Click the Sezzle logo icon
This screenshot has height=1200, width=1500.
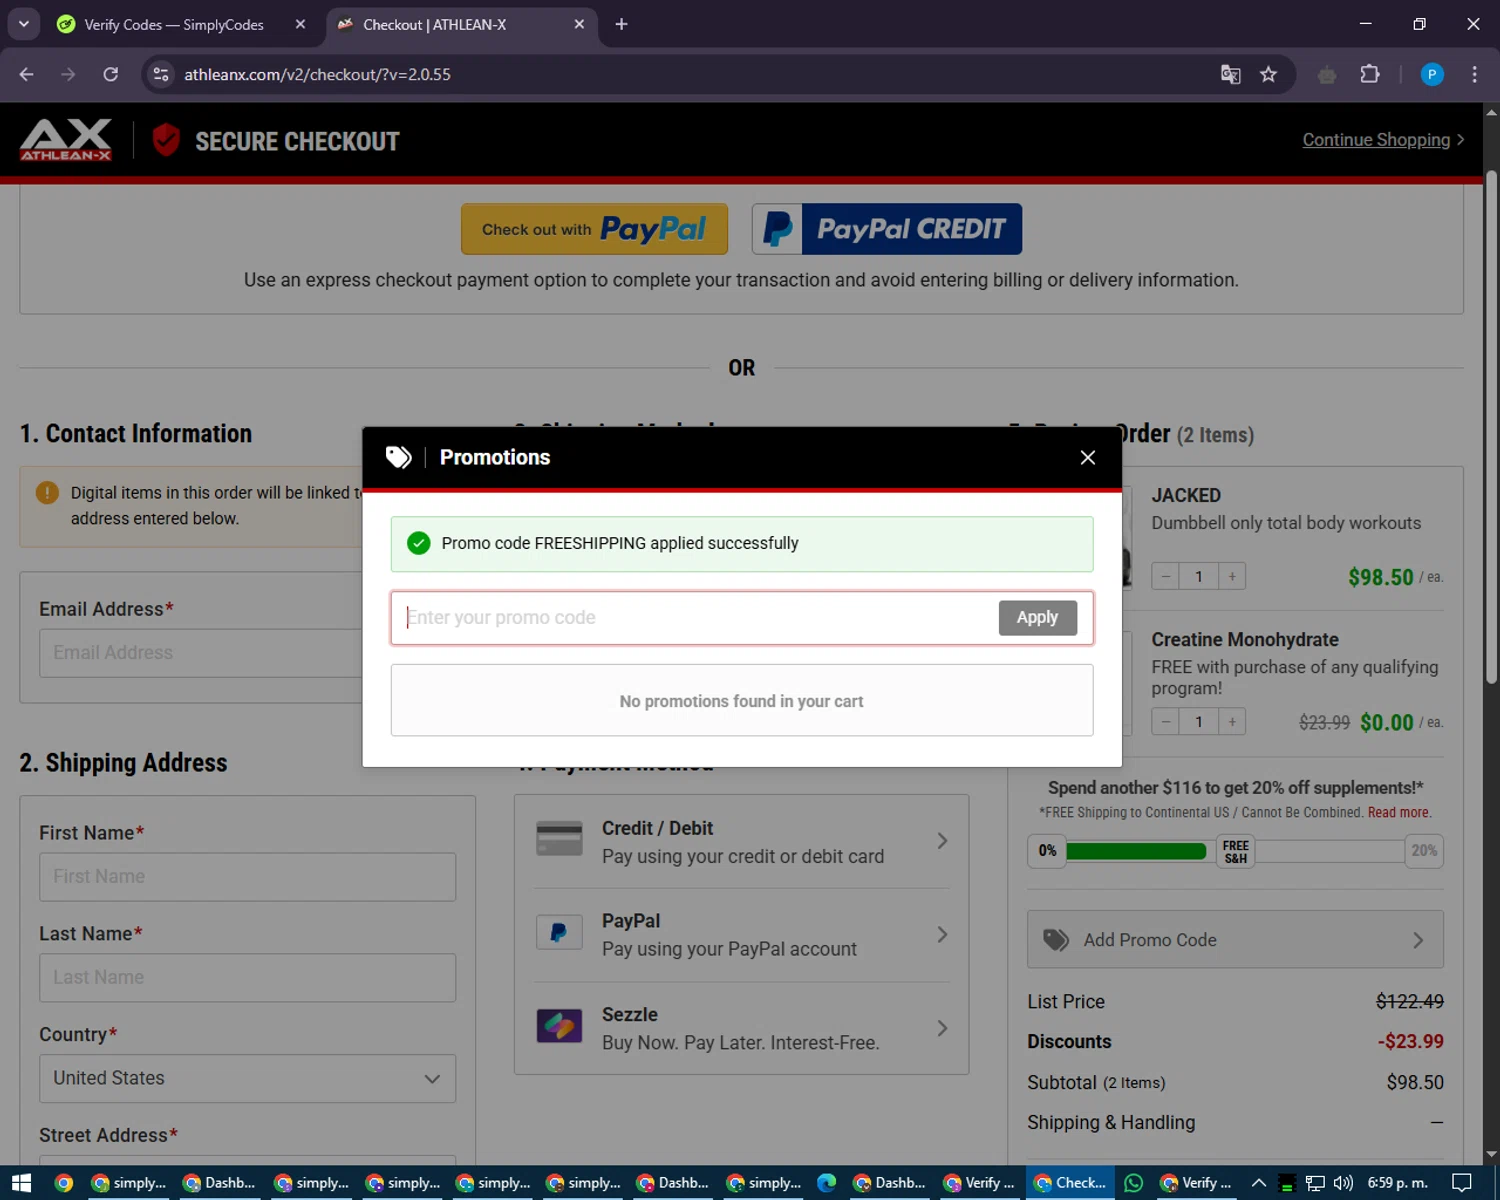coord(559,1026)
